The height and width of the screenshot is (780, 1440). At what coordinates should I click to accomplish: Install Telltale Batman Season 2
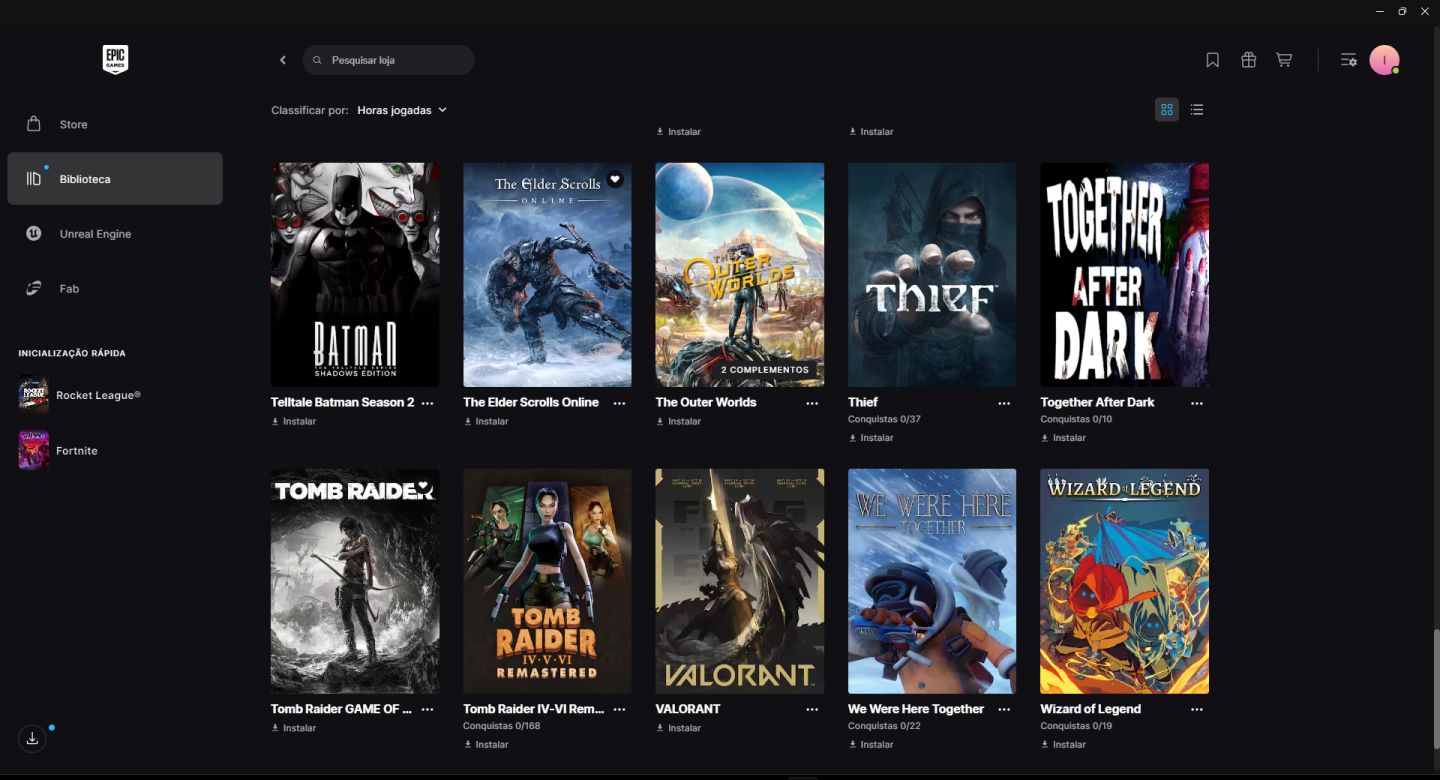click(x=294, y=422)
